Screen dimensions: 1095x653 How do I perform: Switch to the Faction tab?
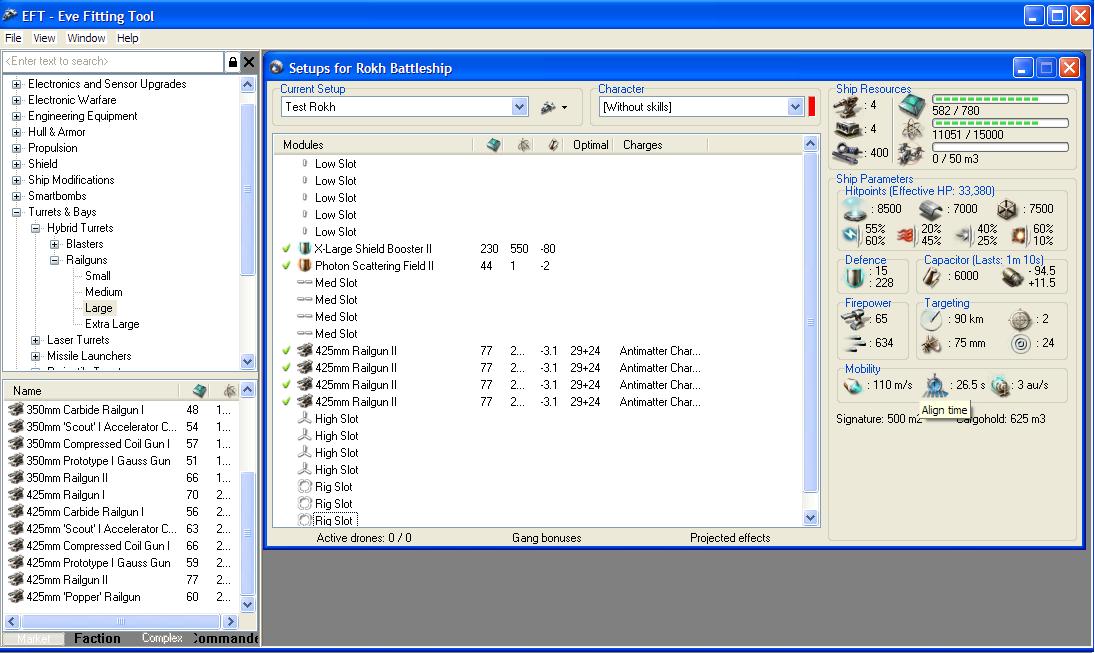(97, 638)
